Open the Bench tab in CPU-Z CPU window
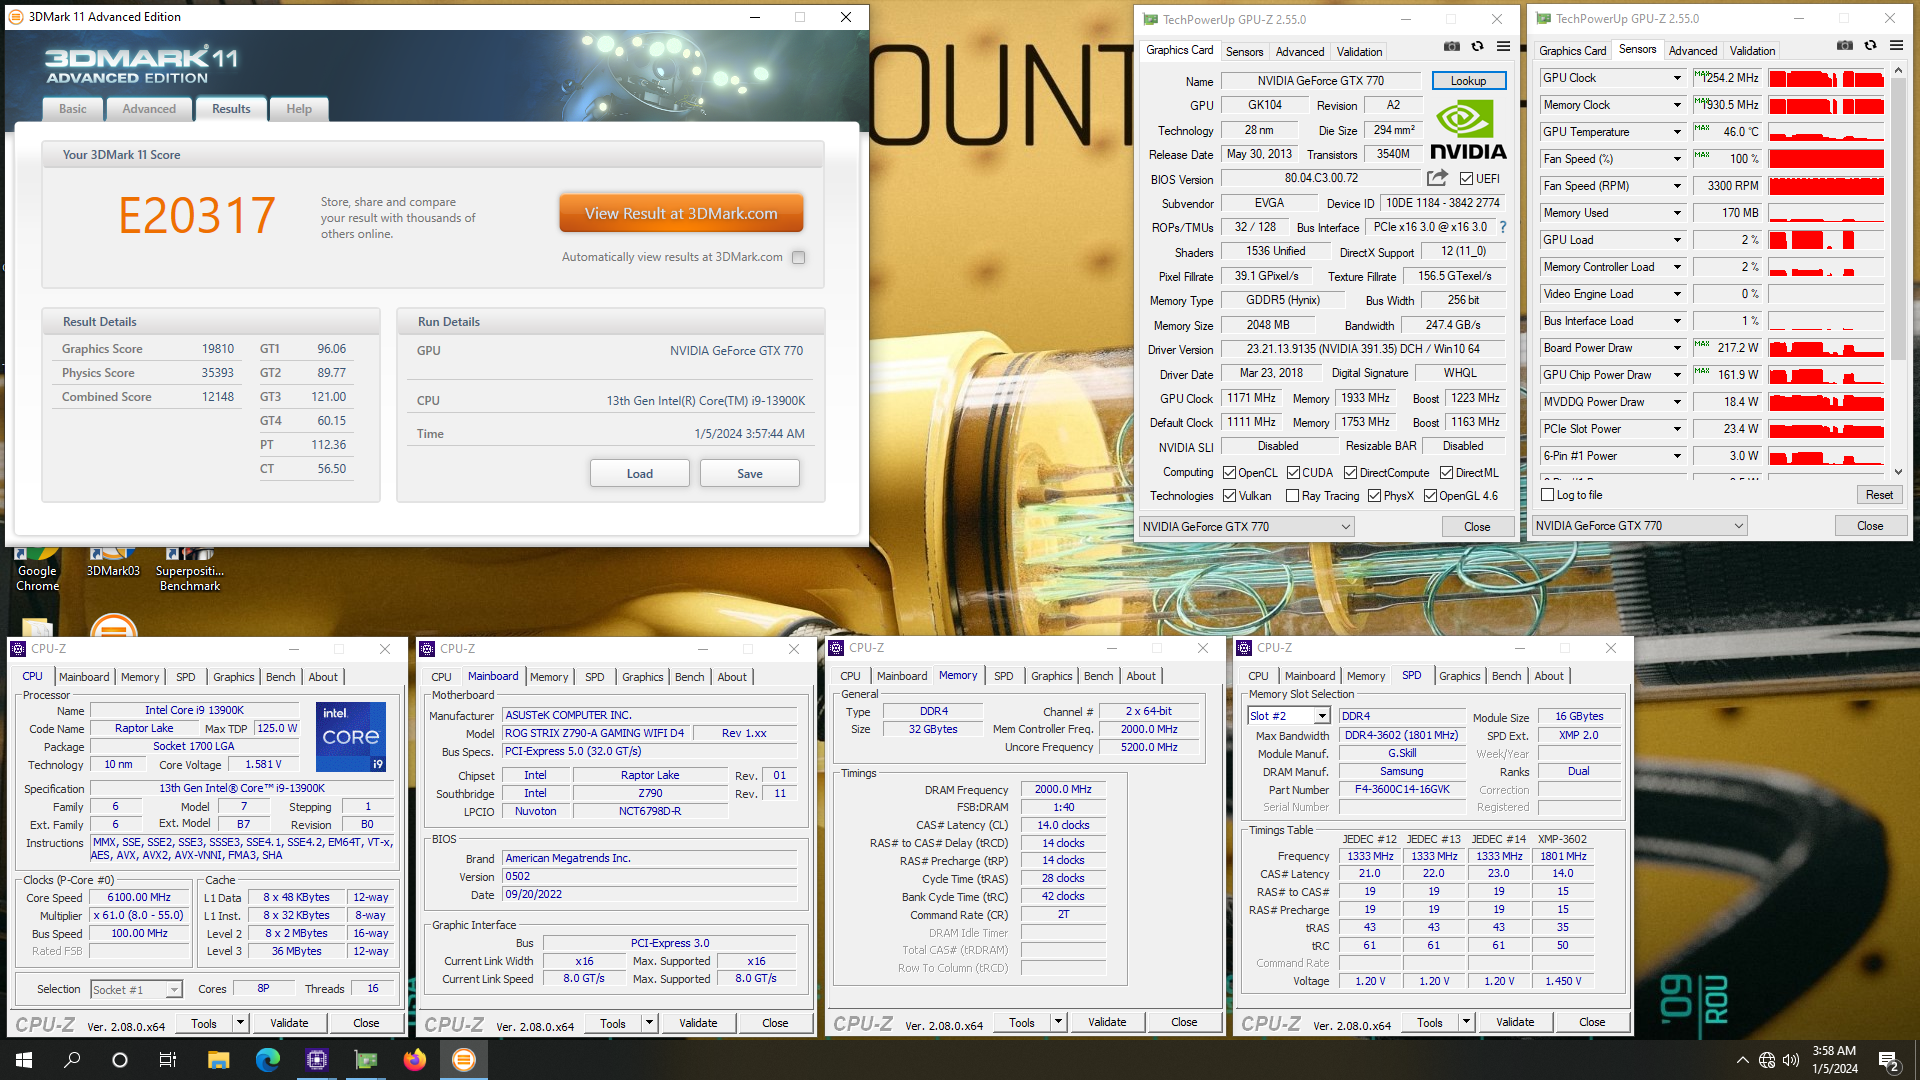 pyautogui.click(x=280, y=677)
